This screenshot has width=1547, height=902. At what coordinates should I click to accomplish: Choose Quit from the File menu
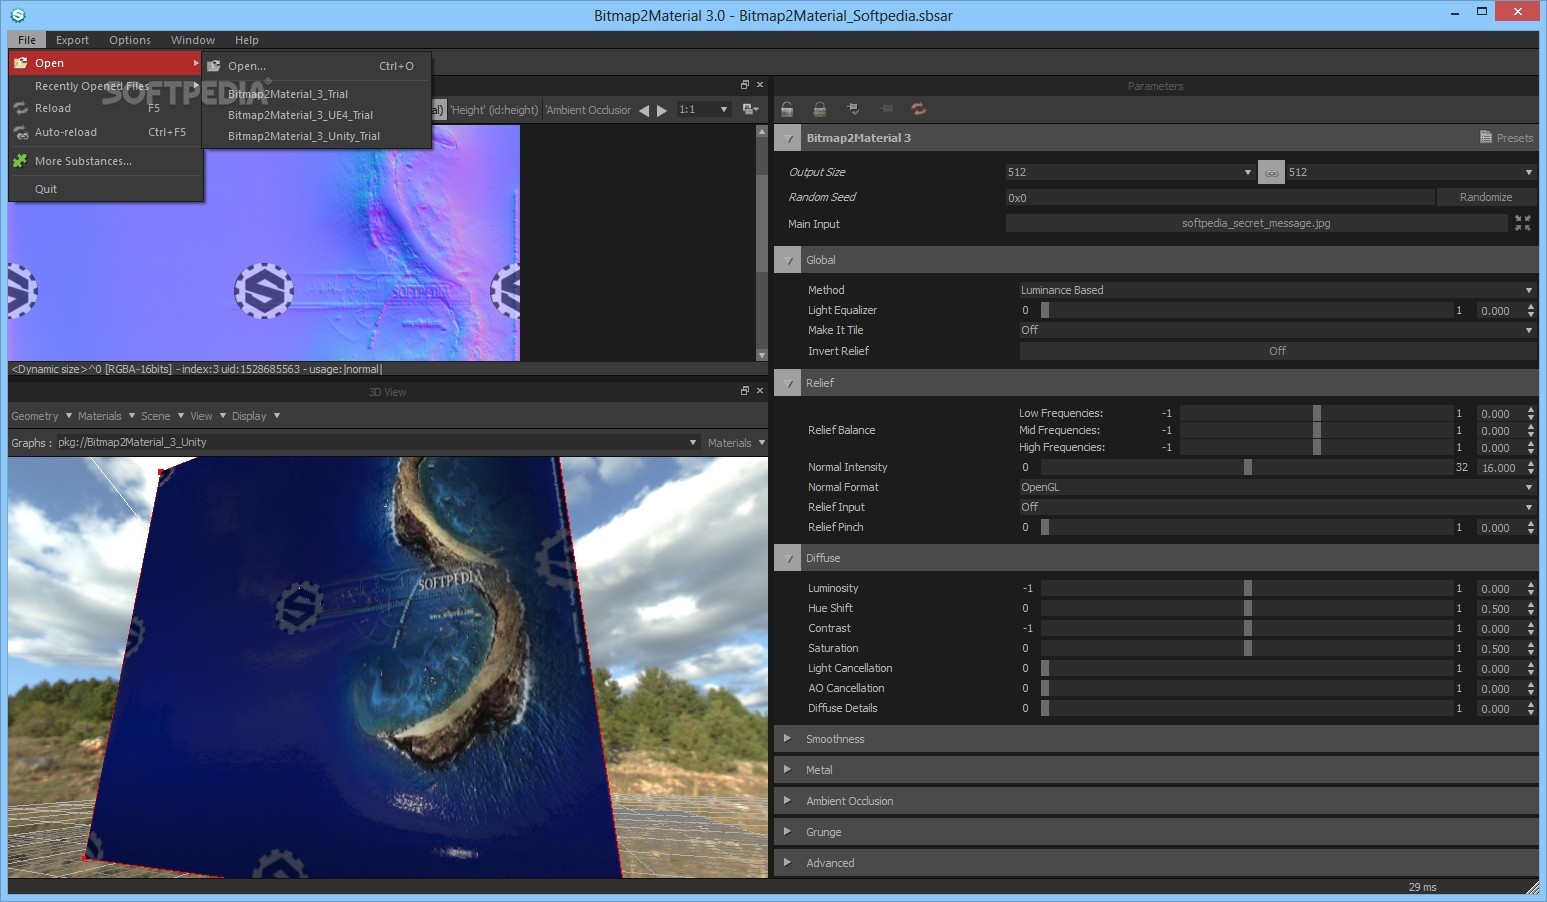[x=106, y=189]
